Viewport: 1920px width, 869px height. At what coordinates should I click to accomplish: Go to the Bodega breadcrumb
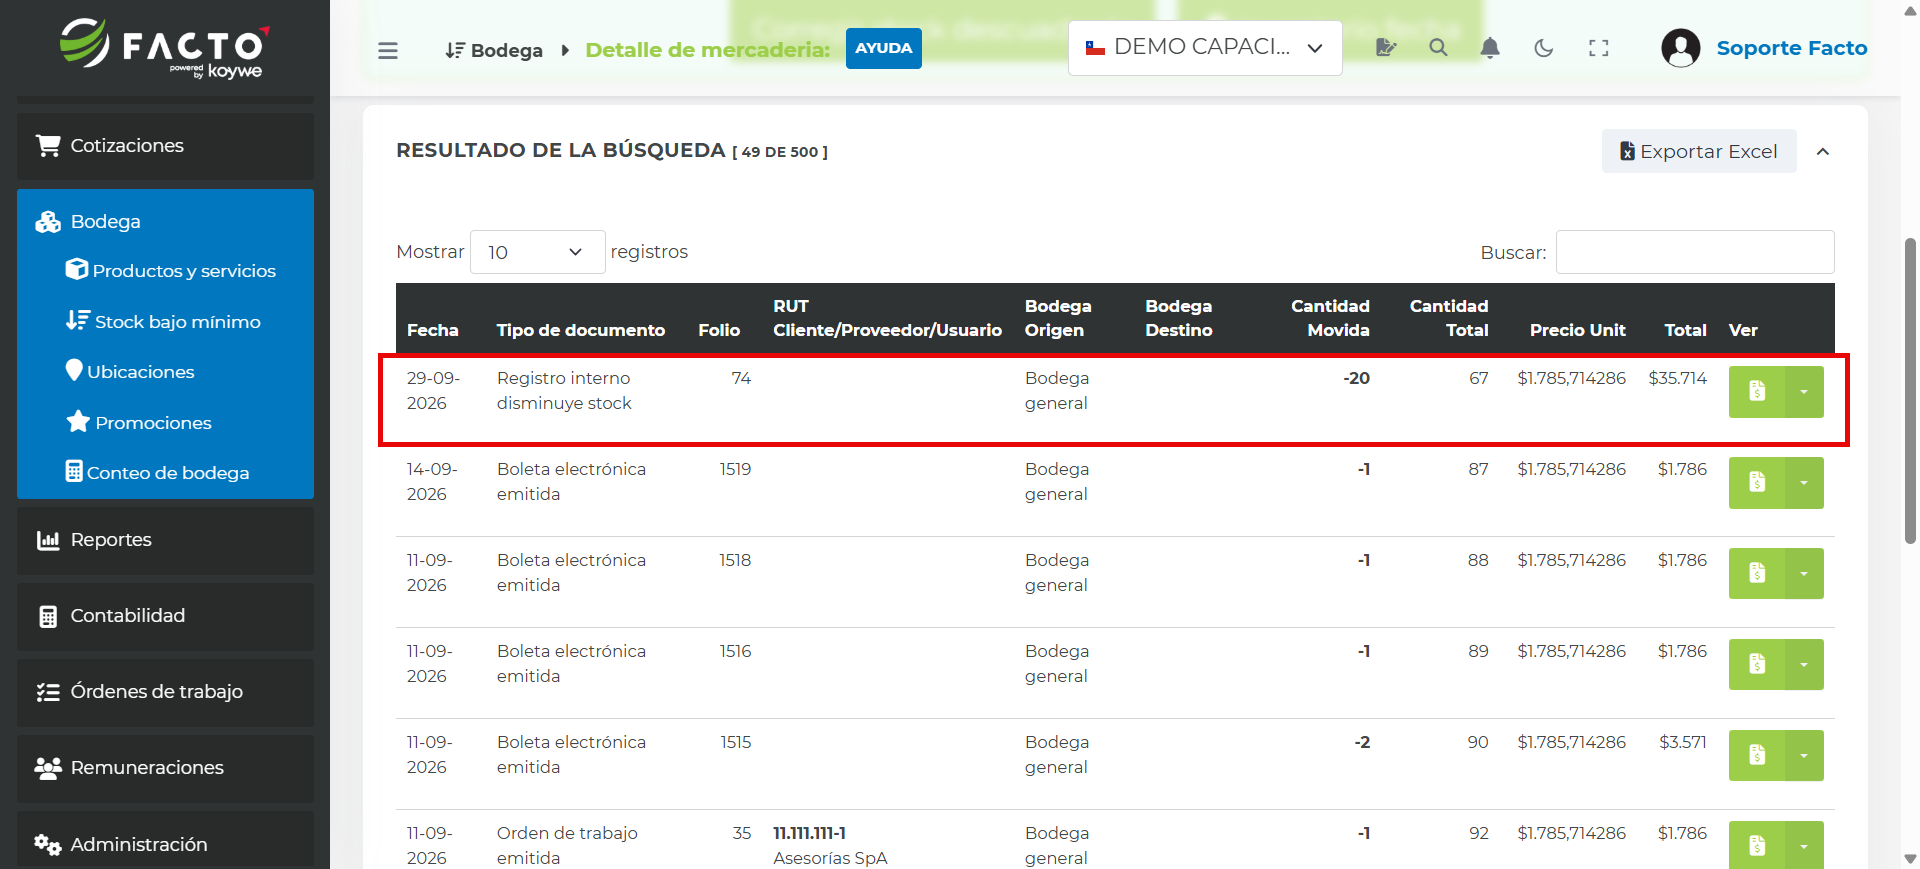(495, 50)
